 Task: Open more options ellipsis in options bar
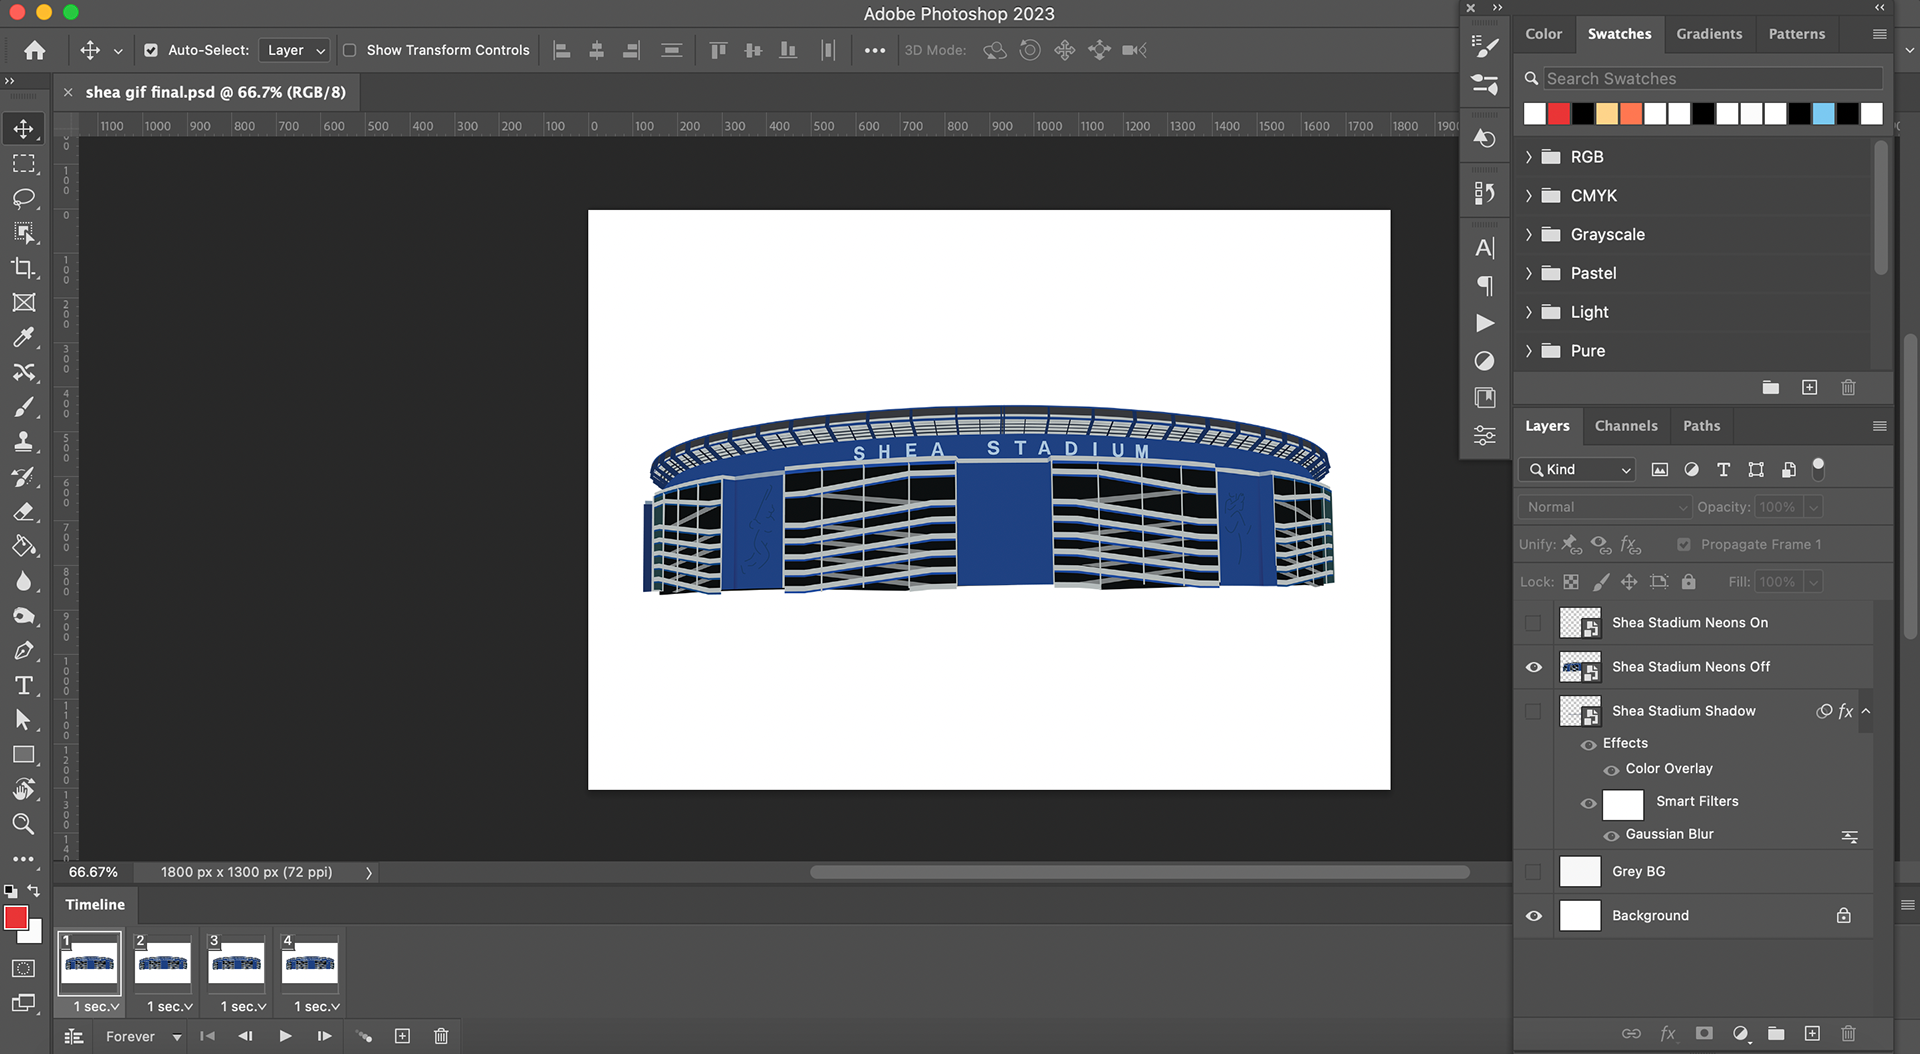pyautogui.click(x=875, y=50)
